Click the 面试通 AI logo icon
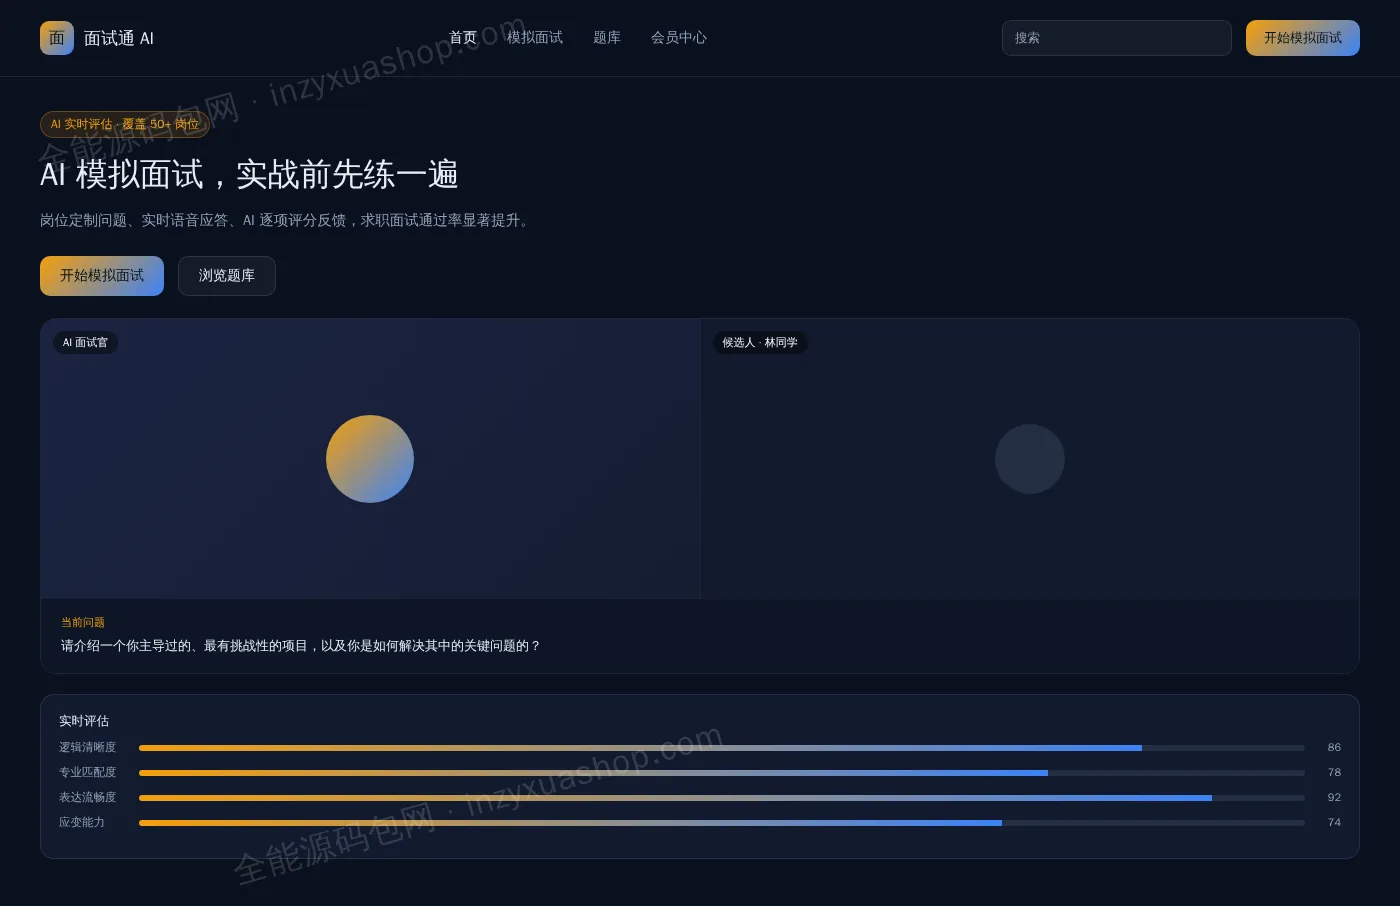The image size is (1400, 906). pos(57,38)
